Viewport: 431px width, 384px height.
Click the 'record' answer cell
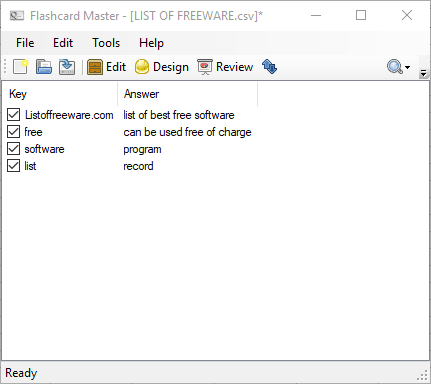tap(138, 166)
